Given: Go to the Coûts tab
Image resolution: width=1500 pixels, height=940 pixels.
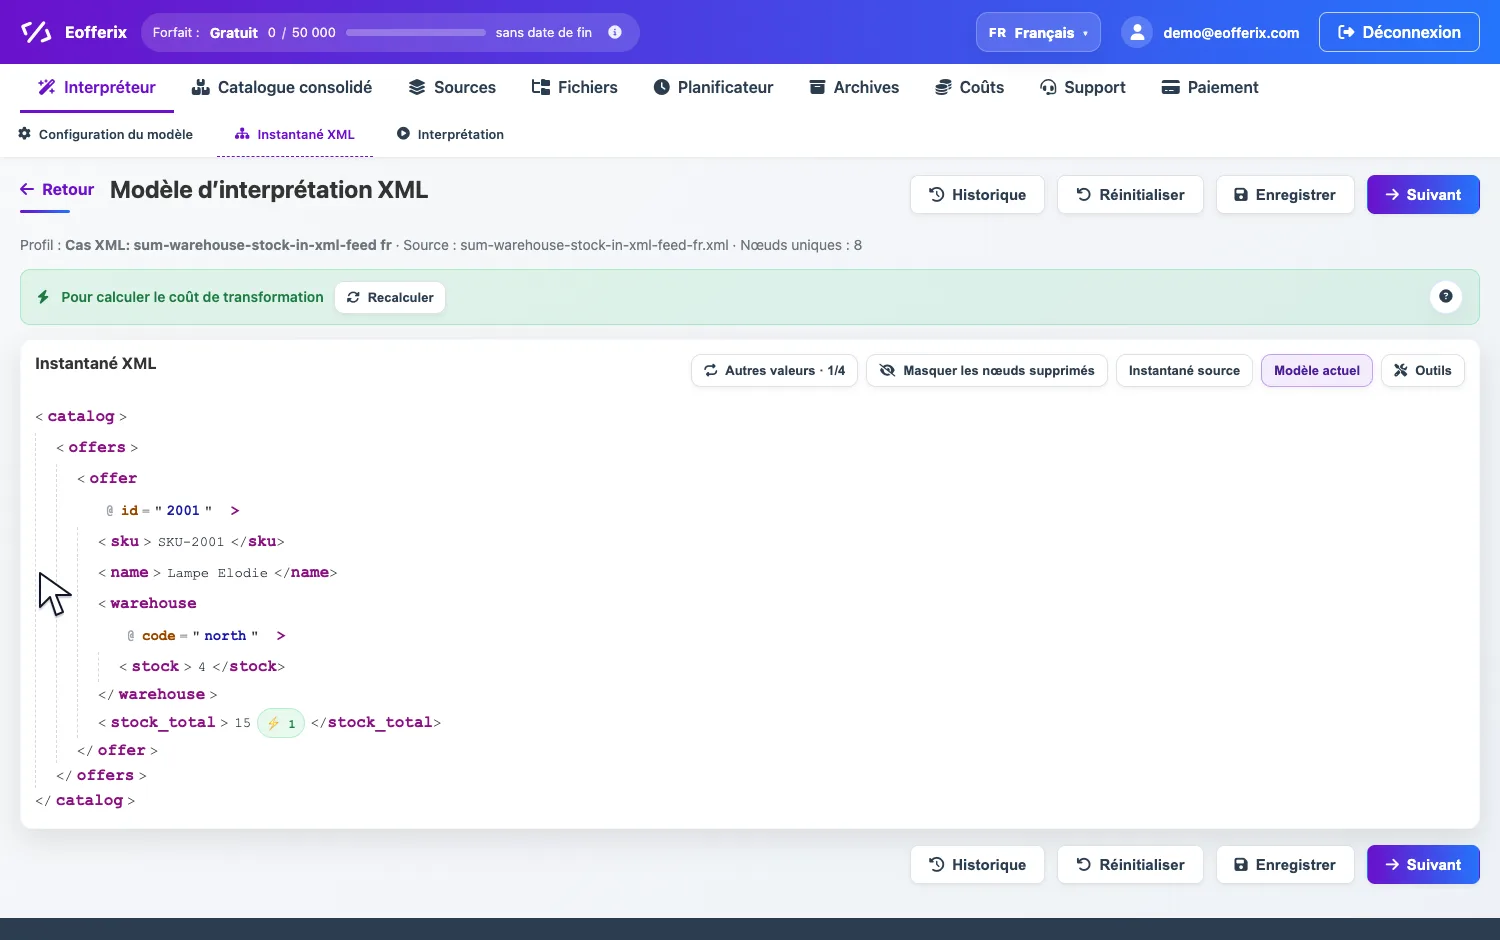Looking at the screenshot, I should pos(969,87).
